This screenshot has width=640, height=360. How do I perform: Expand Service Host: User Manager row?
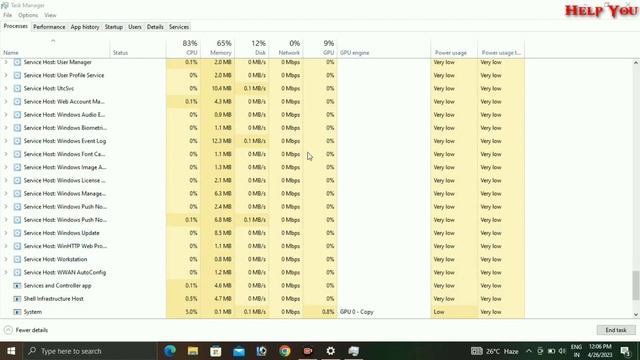6,62
